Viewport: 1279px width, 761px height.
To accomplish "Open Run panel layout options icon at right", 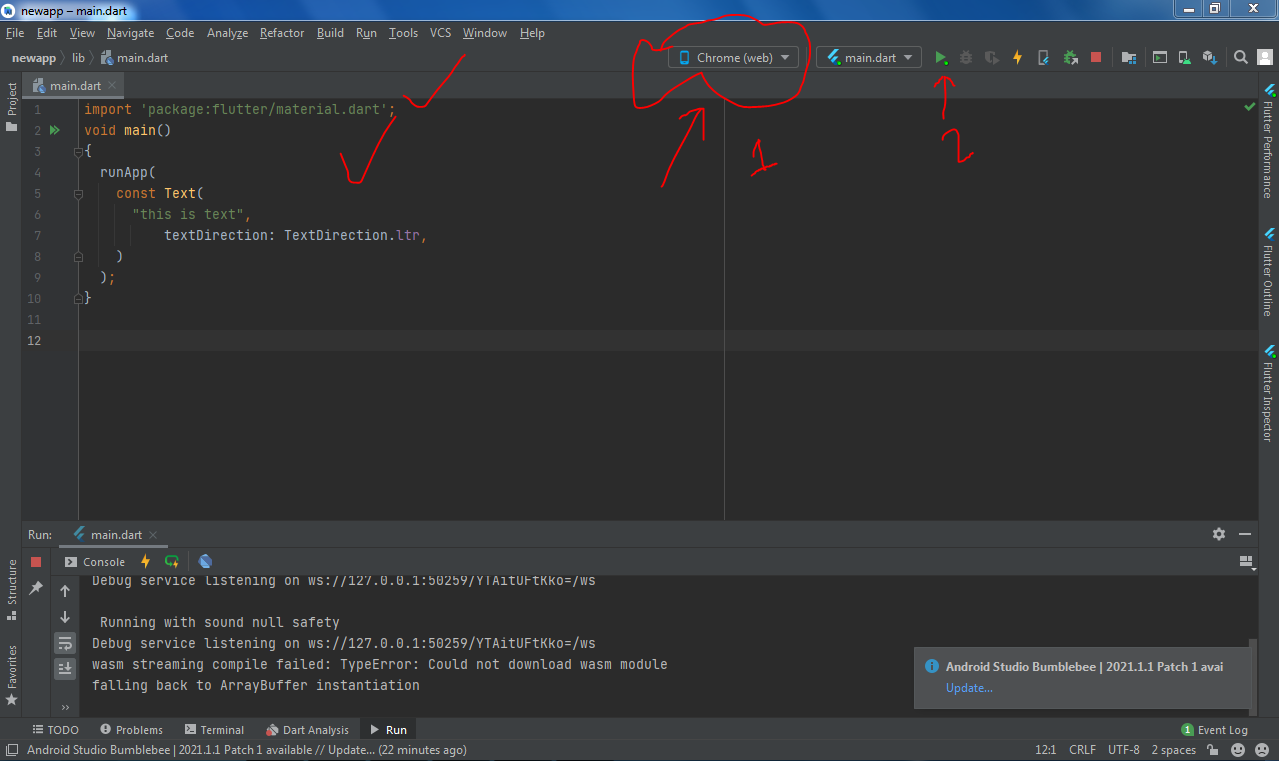I will coord(1246,562).
